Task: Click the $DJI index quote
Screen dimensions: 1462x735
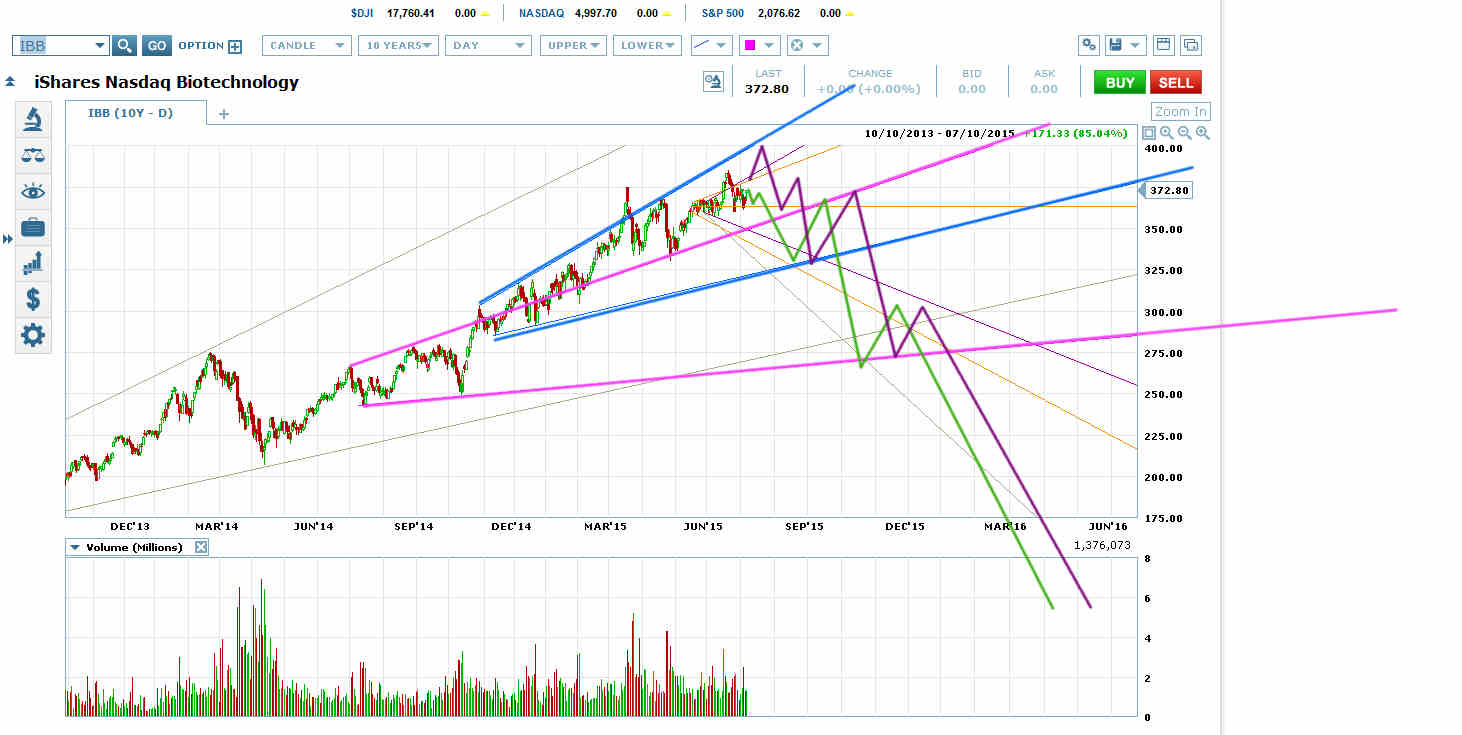Action: tap(421, 13)
